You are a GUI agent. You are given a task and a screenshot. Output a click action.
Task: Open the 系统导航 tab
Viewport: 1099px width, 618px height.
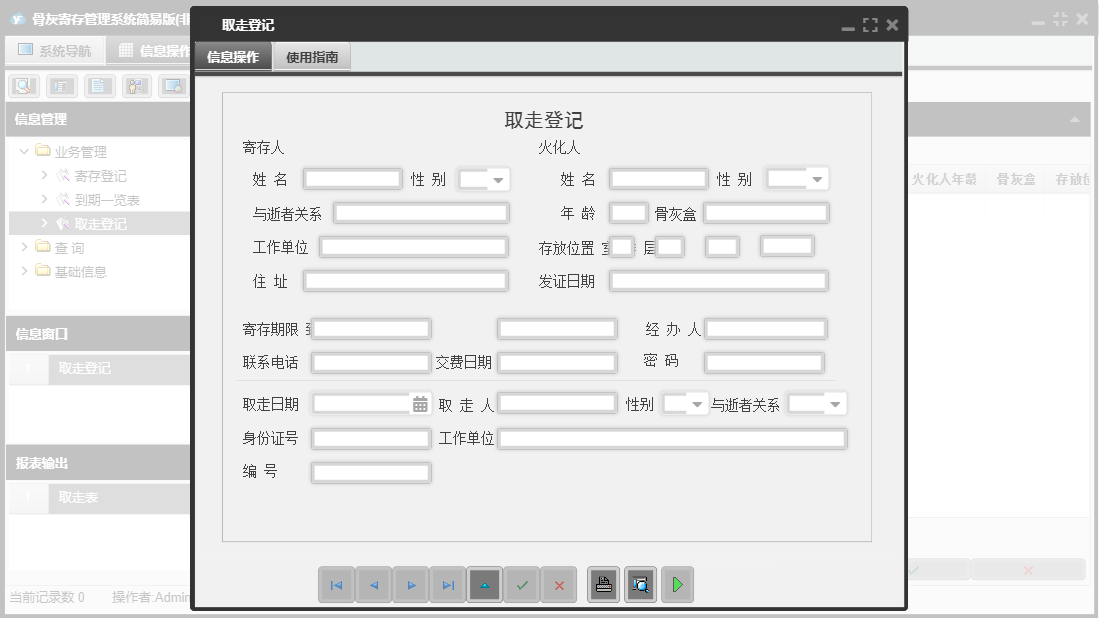coord(55,49)
